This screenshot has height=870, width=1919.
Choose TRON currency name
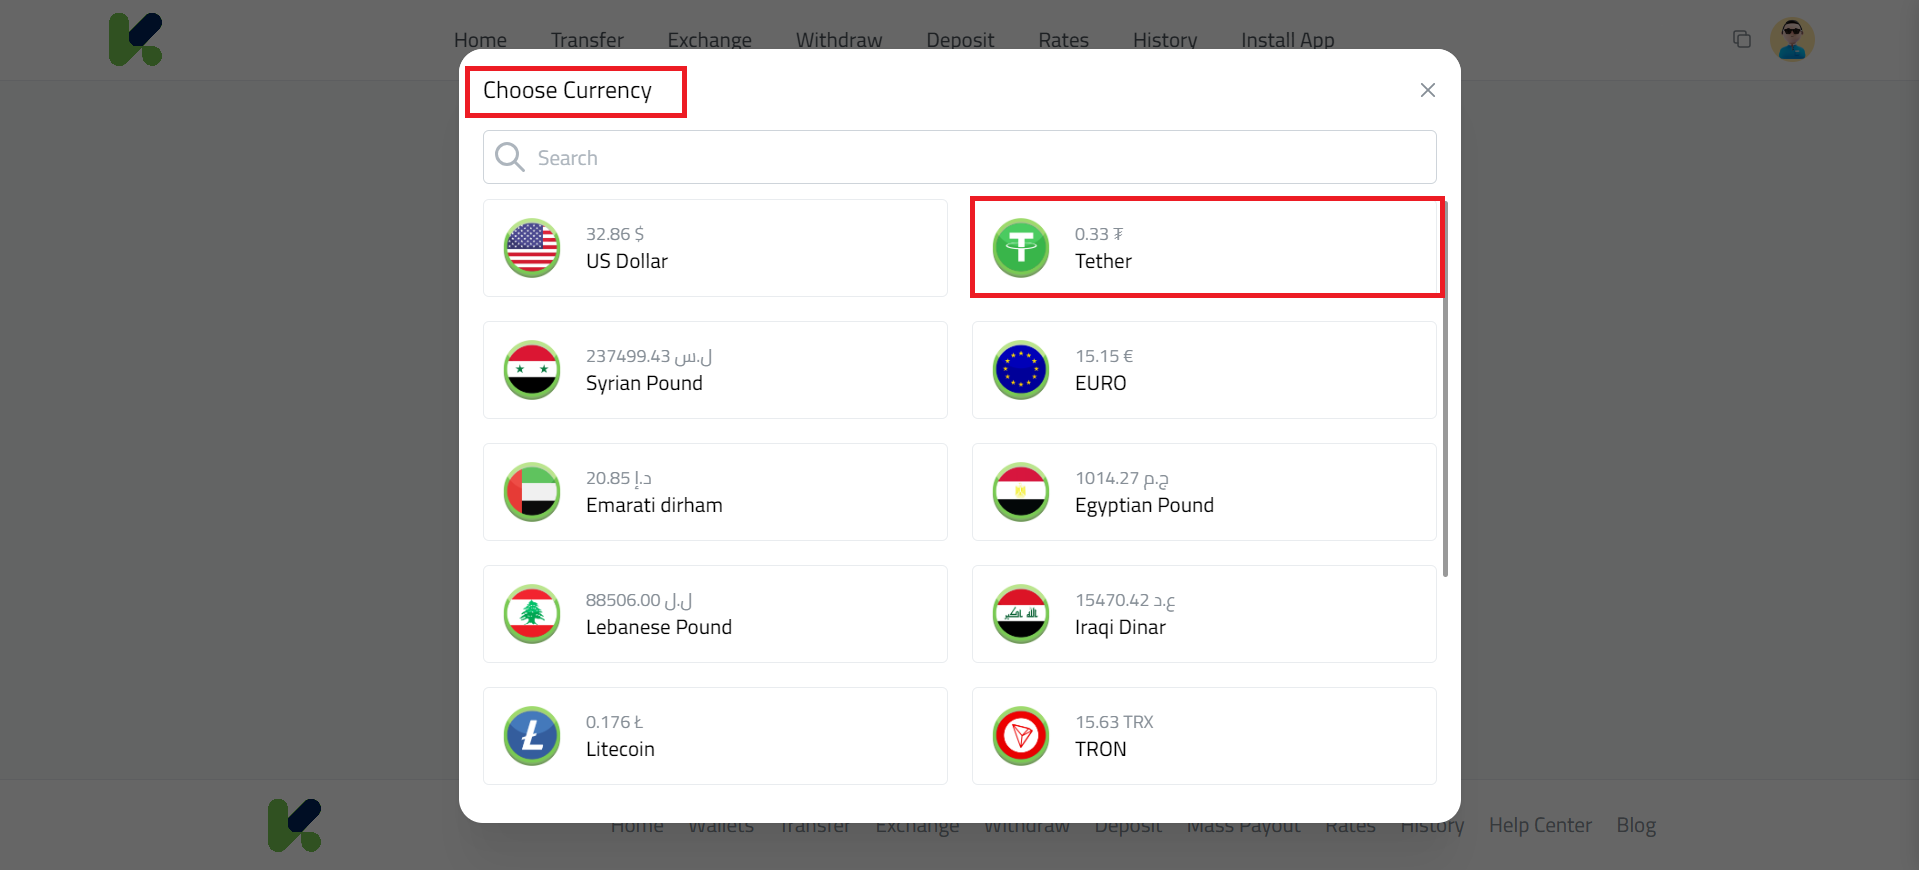[1101, 749]
